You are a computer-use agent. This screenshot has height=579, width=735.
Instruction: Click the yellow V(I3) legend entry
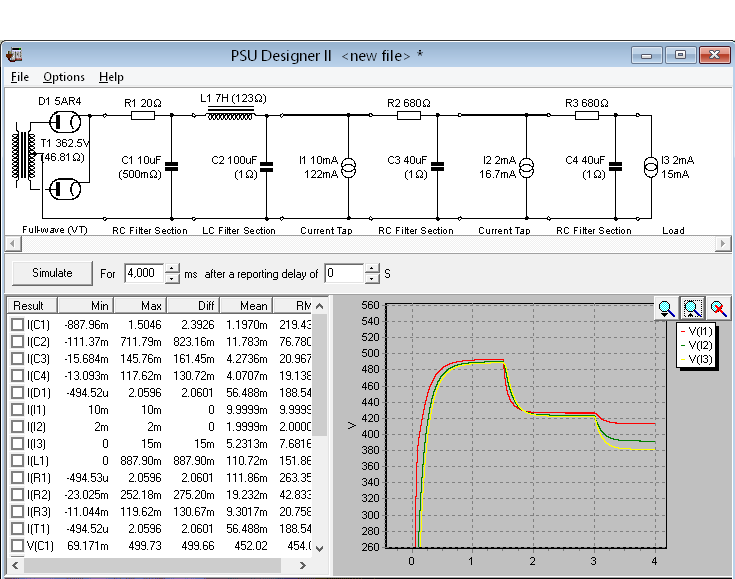tap(697, 360)
